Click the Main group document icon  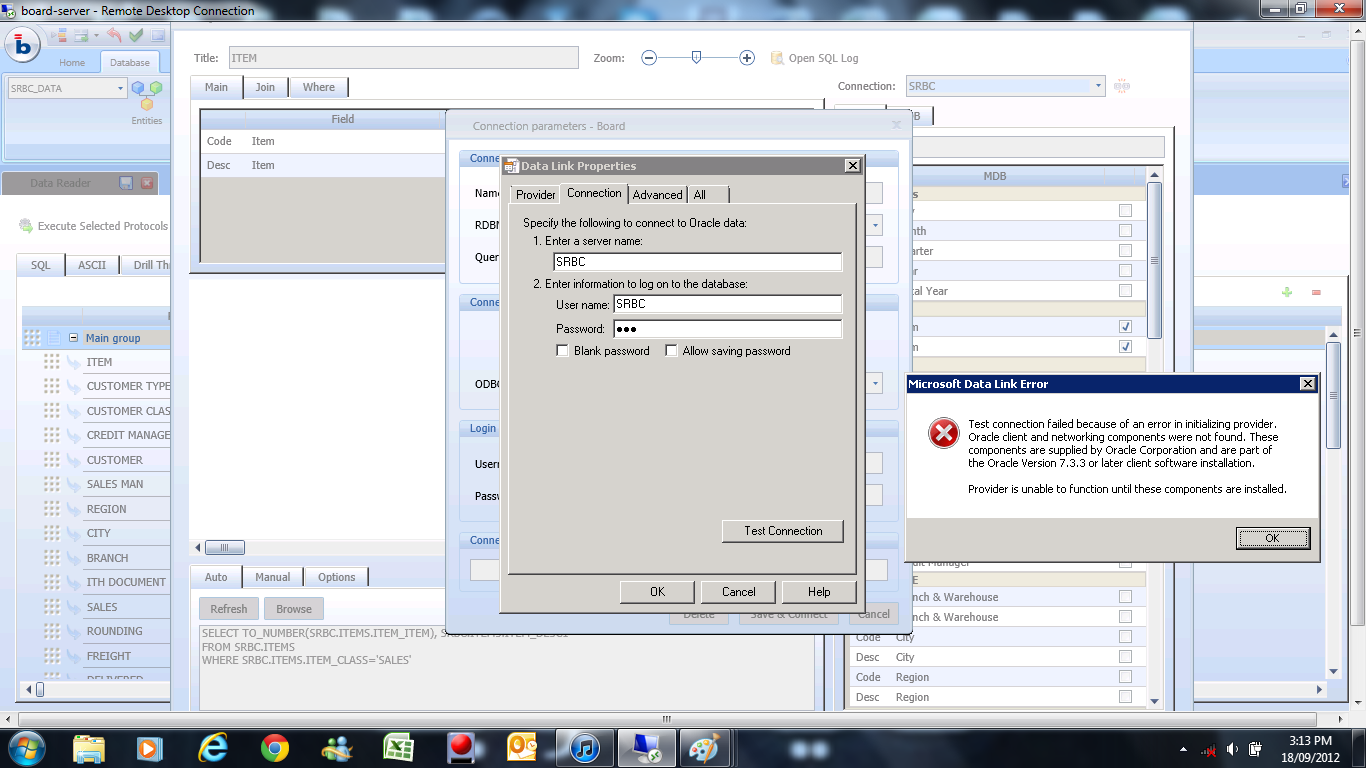point(55,338)
